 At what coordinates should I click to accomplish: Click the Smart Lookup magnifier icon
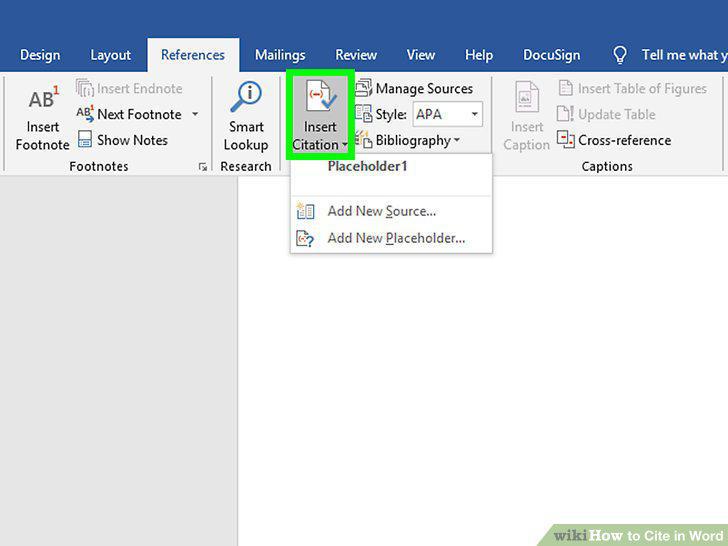pyautogui.click(x=246, y=97)
